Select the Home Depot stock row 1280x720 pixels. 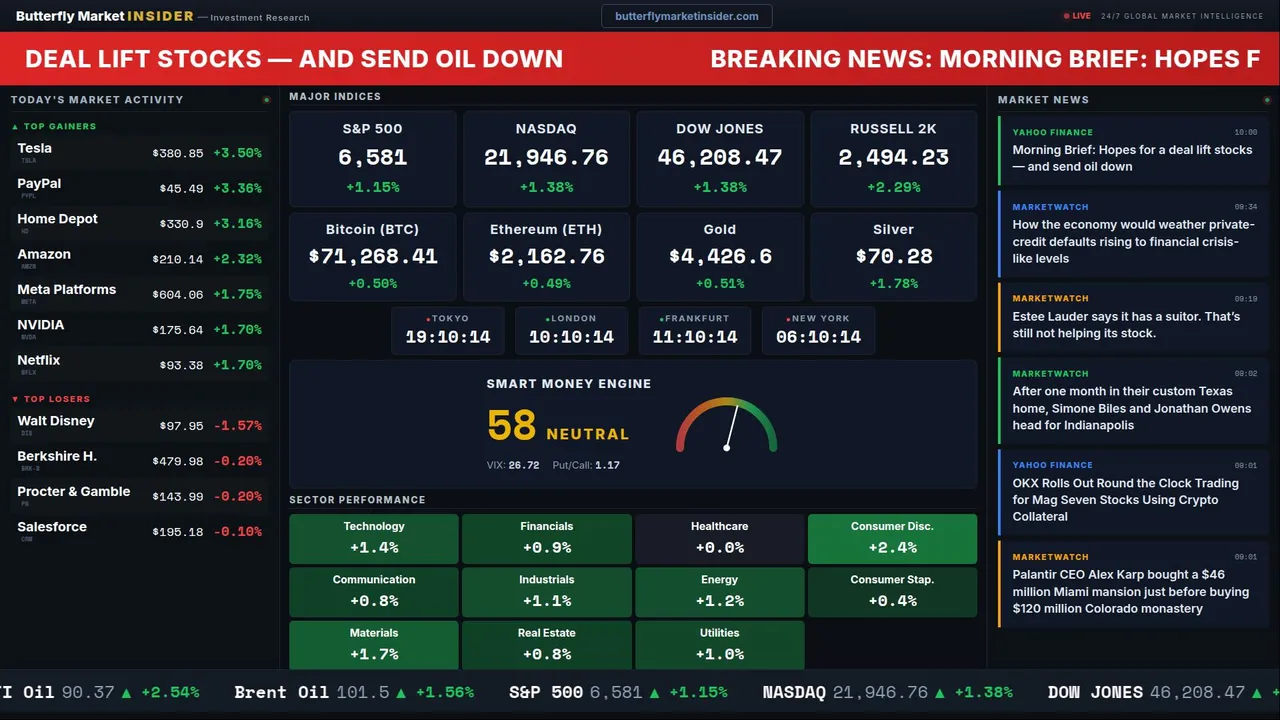tap(139, 223)
